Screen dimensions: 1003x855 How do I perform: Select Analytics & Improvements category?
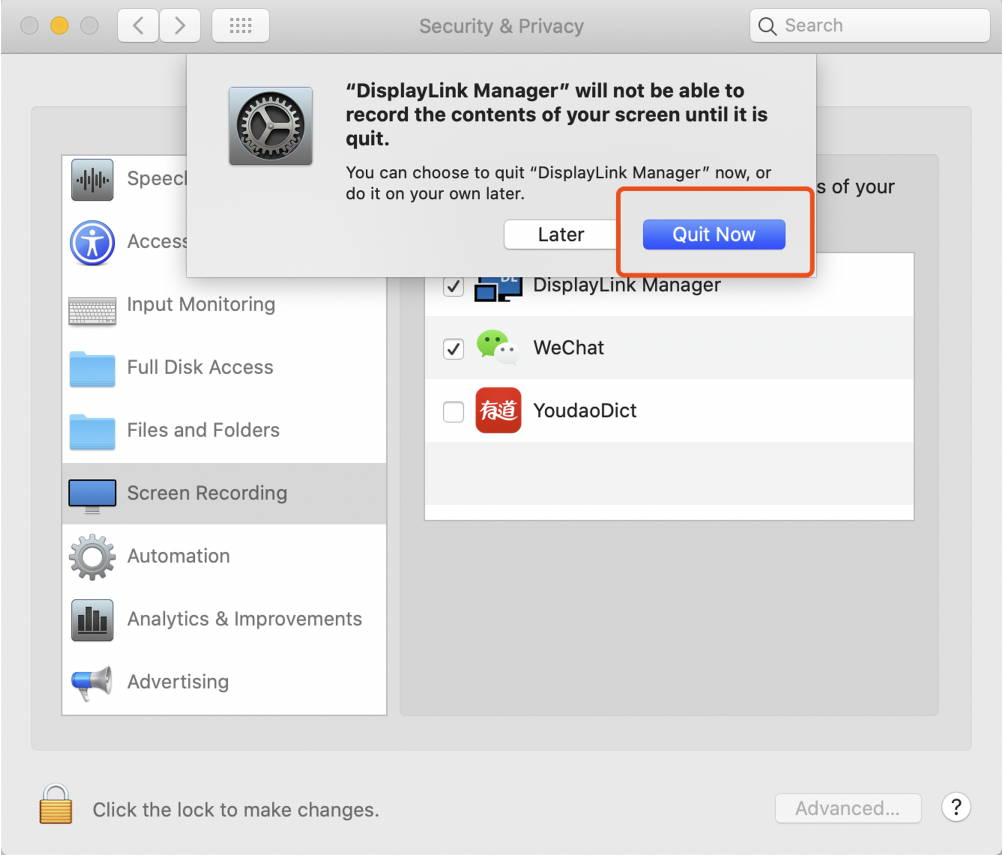point(224,619)
